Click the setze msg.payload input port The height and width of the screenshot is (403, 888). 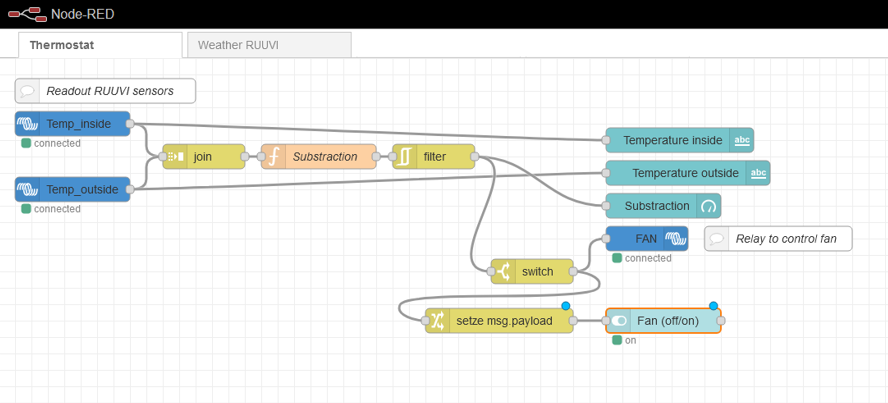pos(425,321)
